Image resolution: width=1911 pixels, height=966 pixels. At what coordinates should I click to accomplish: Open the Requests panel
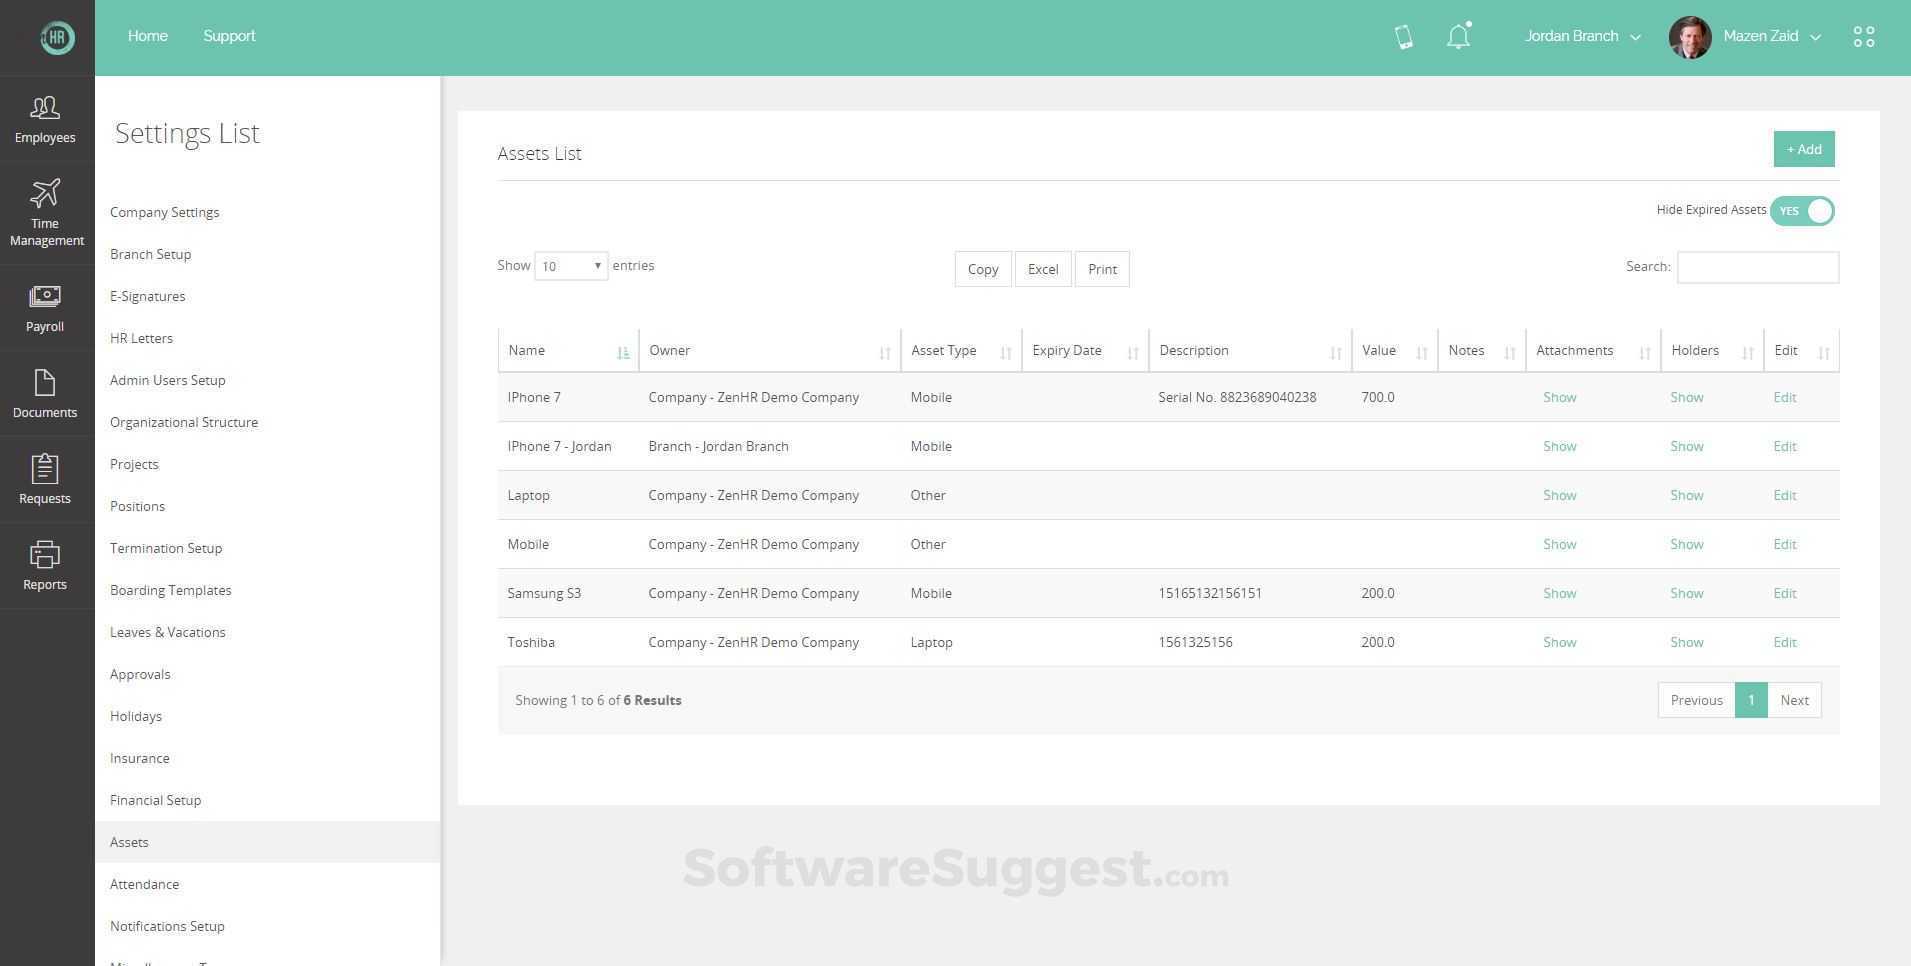(44, 480)
